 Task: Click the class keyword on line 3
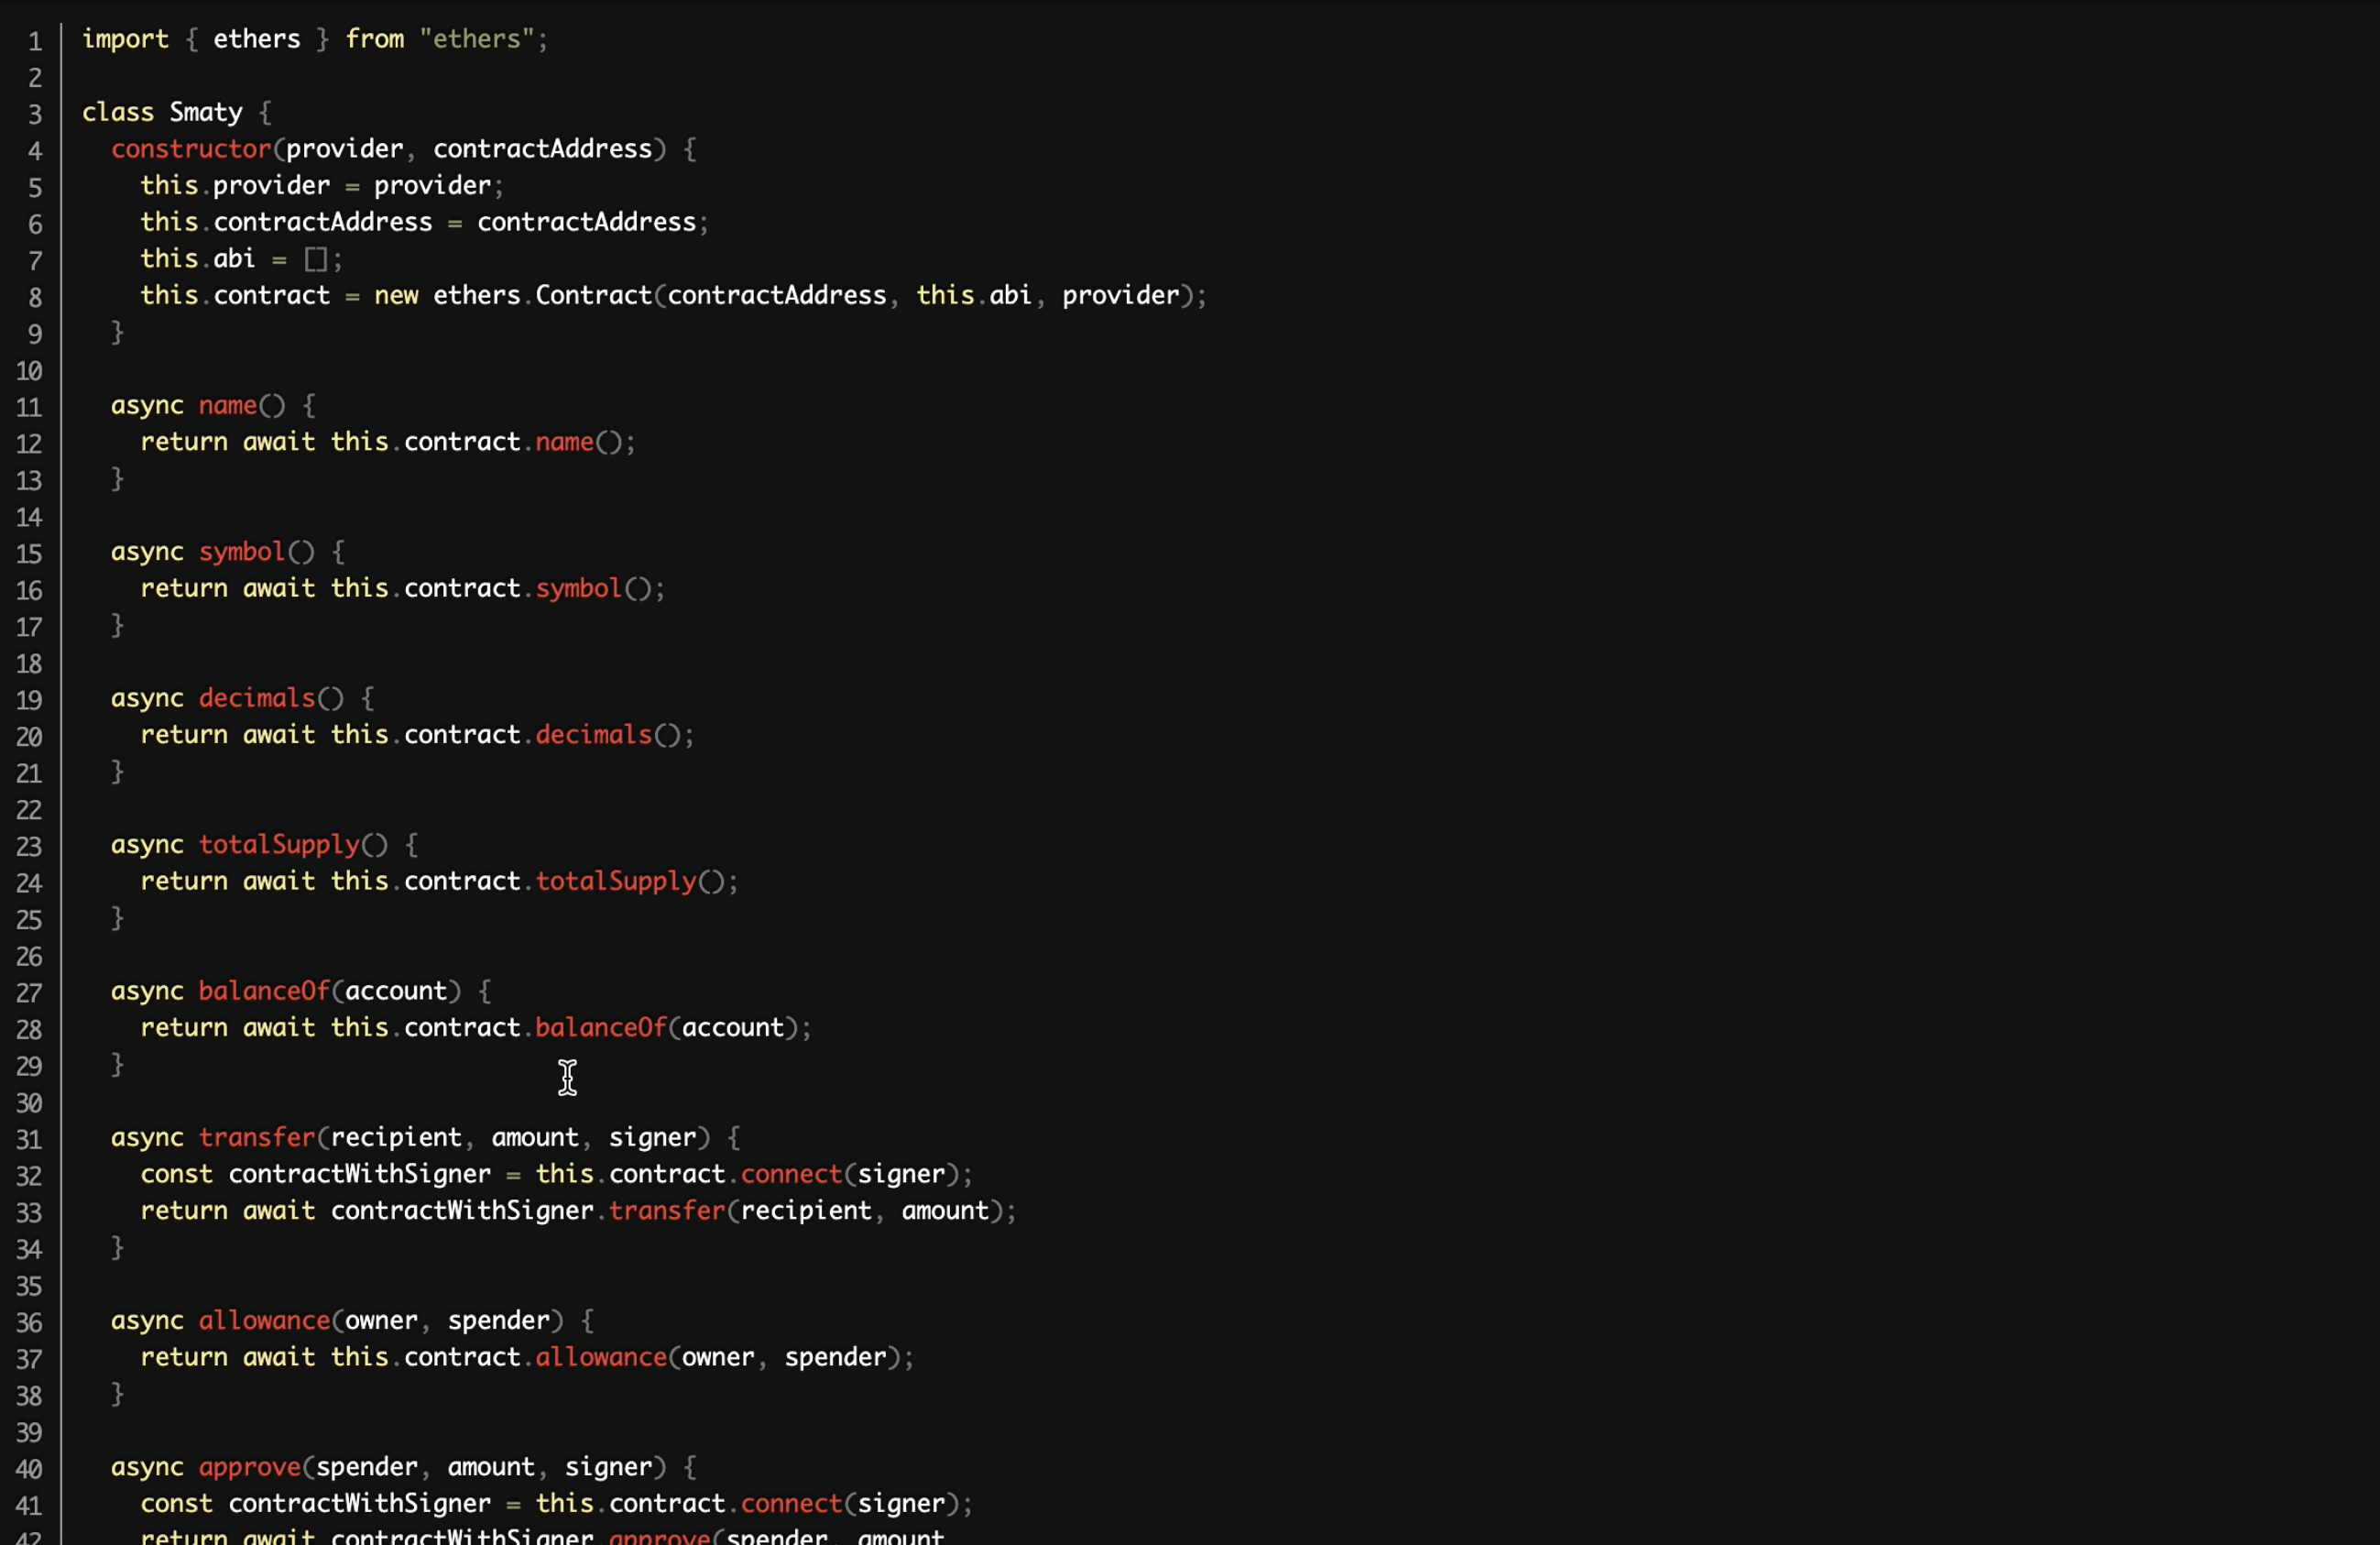[x=118, y=112]
